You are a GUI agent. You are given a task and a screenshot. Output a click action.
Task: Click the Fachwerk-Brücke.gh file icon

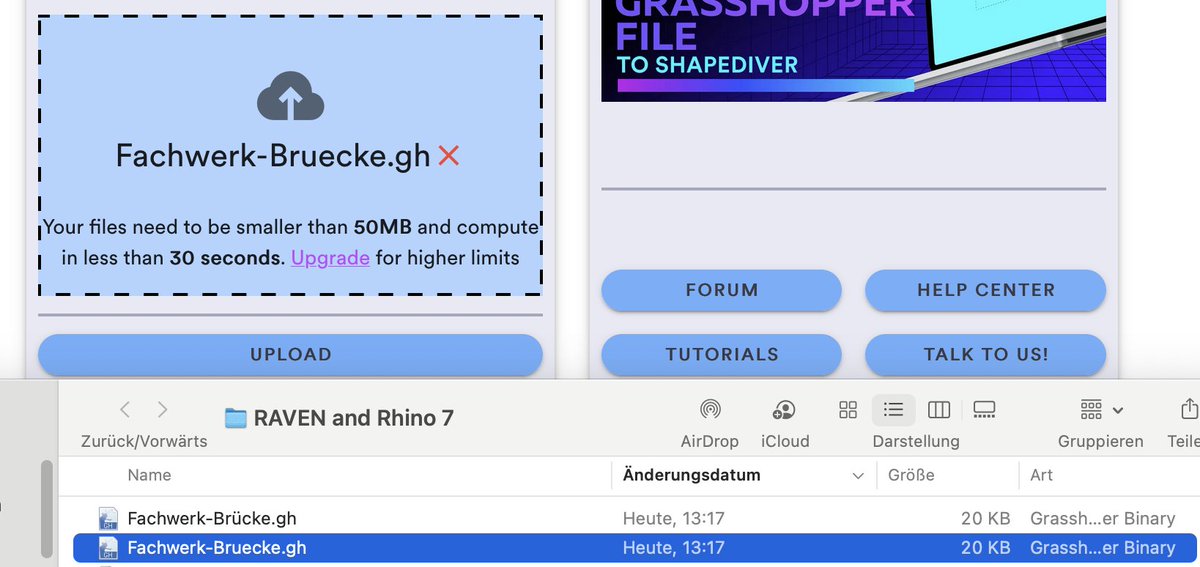point(108,519)
